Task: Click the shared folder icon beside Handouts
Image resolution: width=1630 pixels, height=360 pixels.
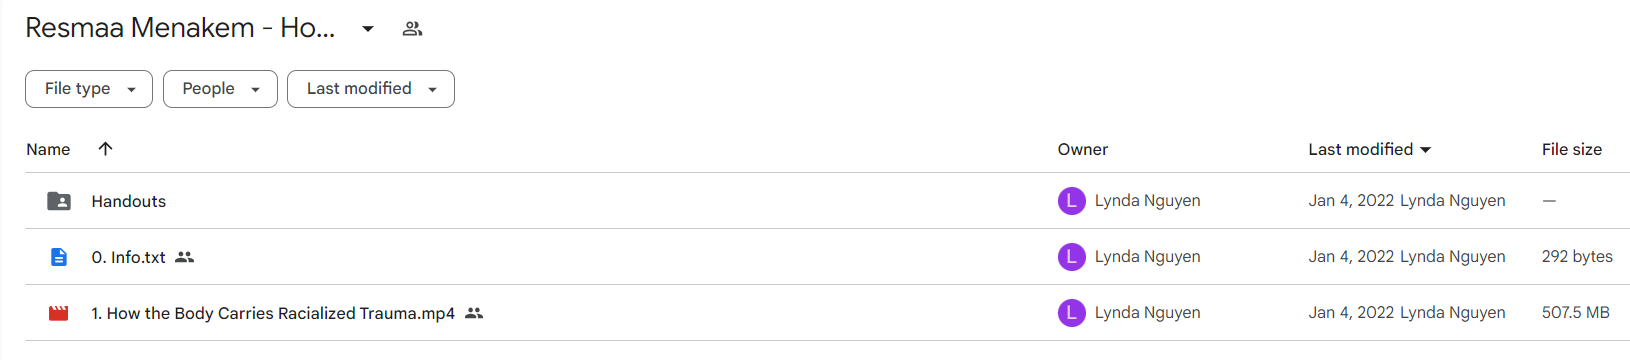Action: point(59,201)
